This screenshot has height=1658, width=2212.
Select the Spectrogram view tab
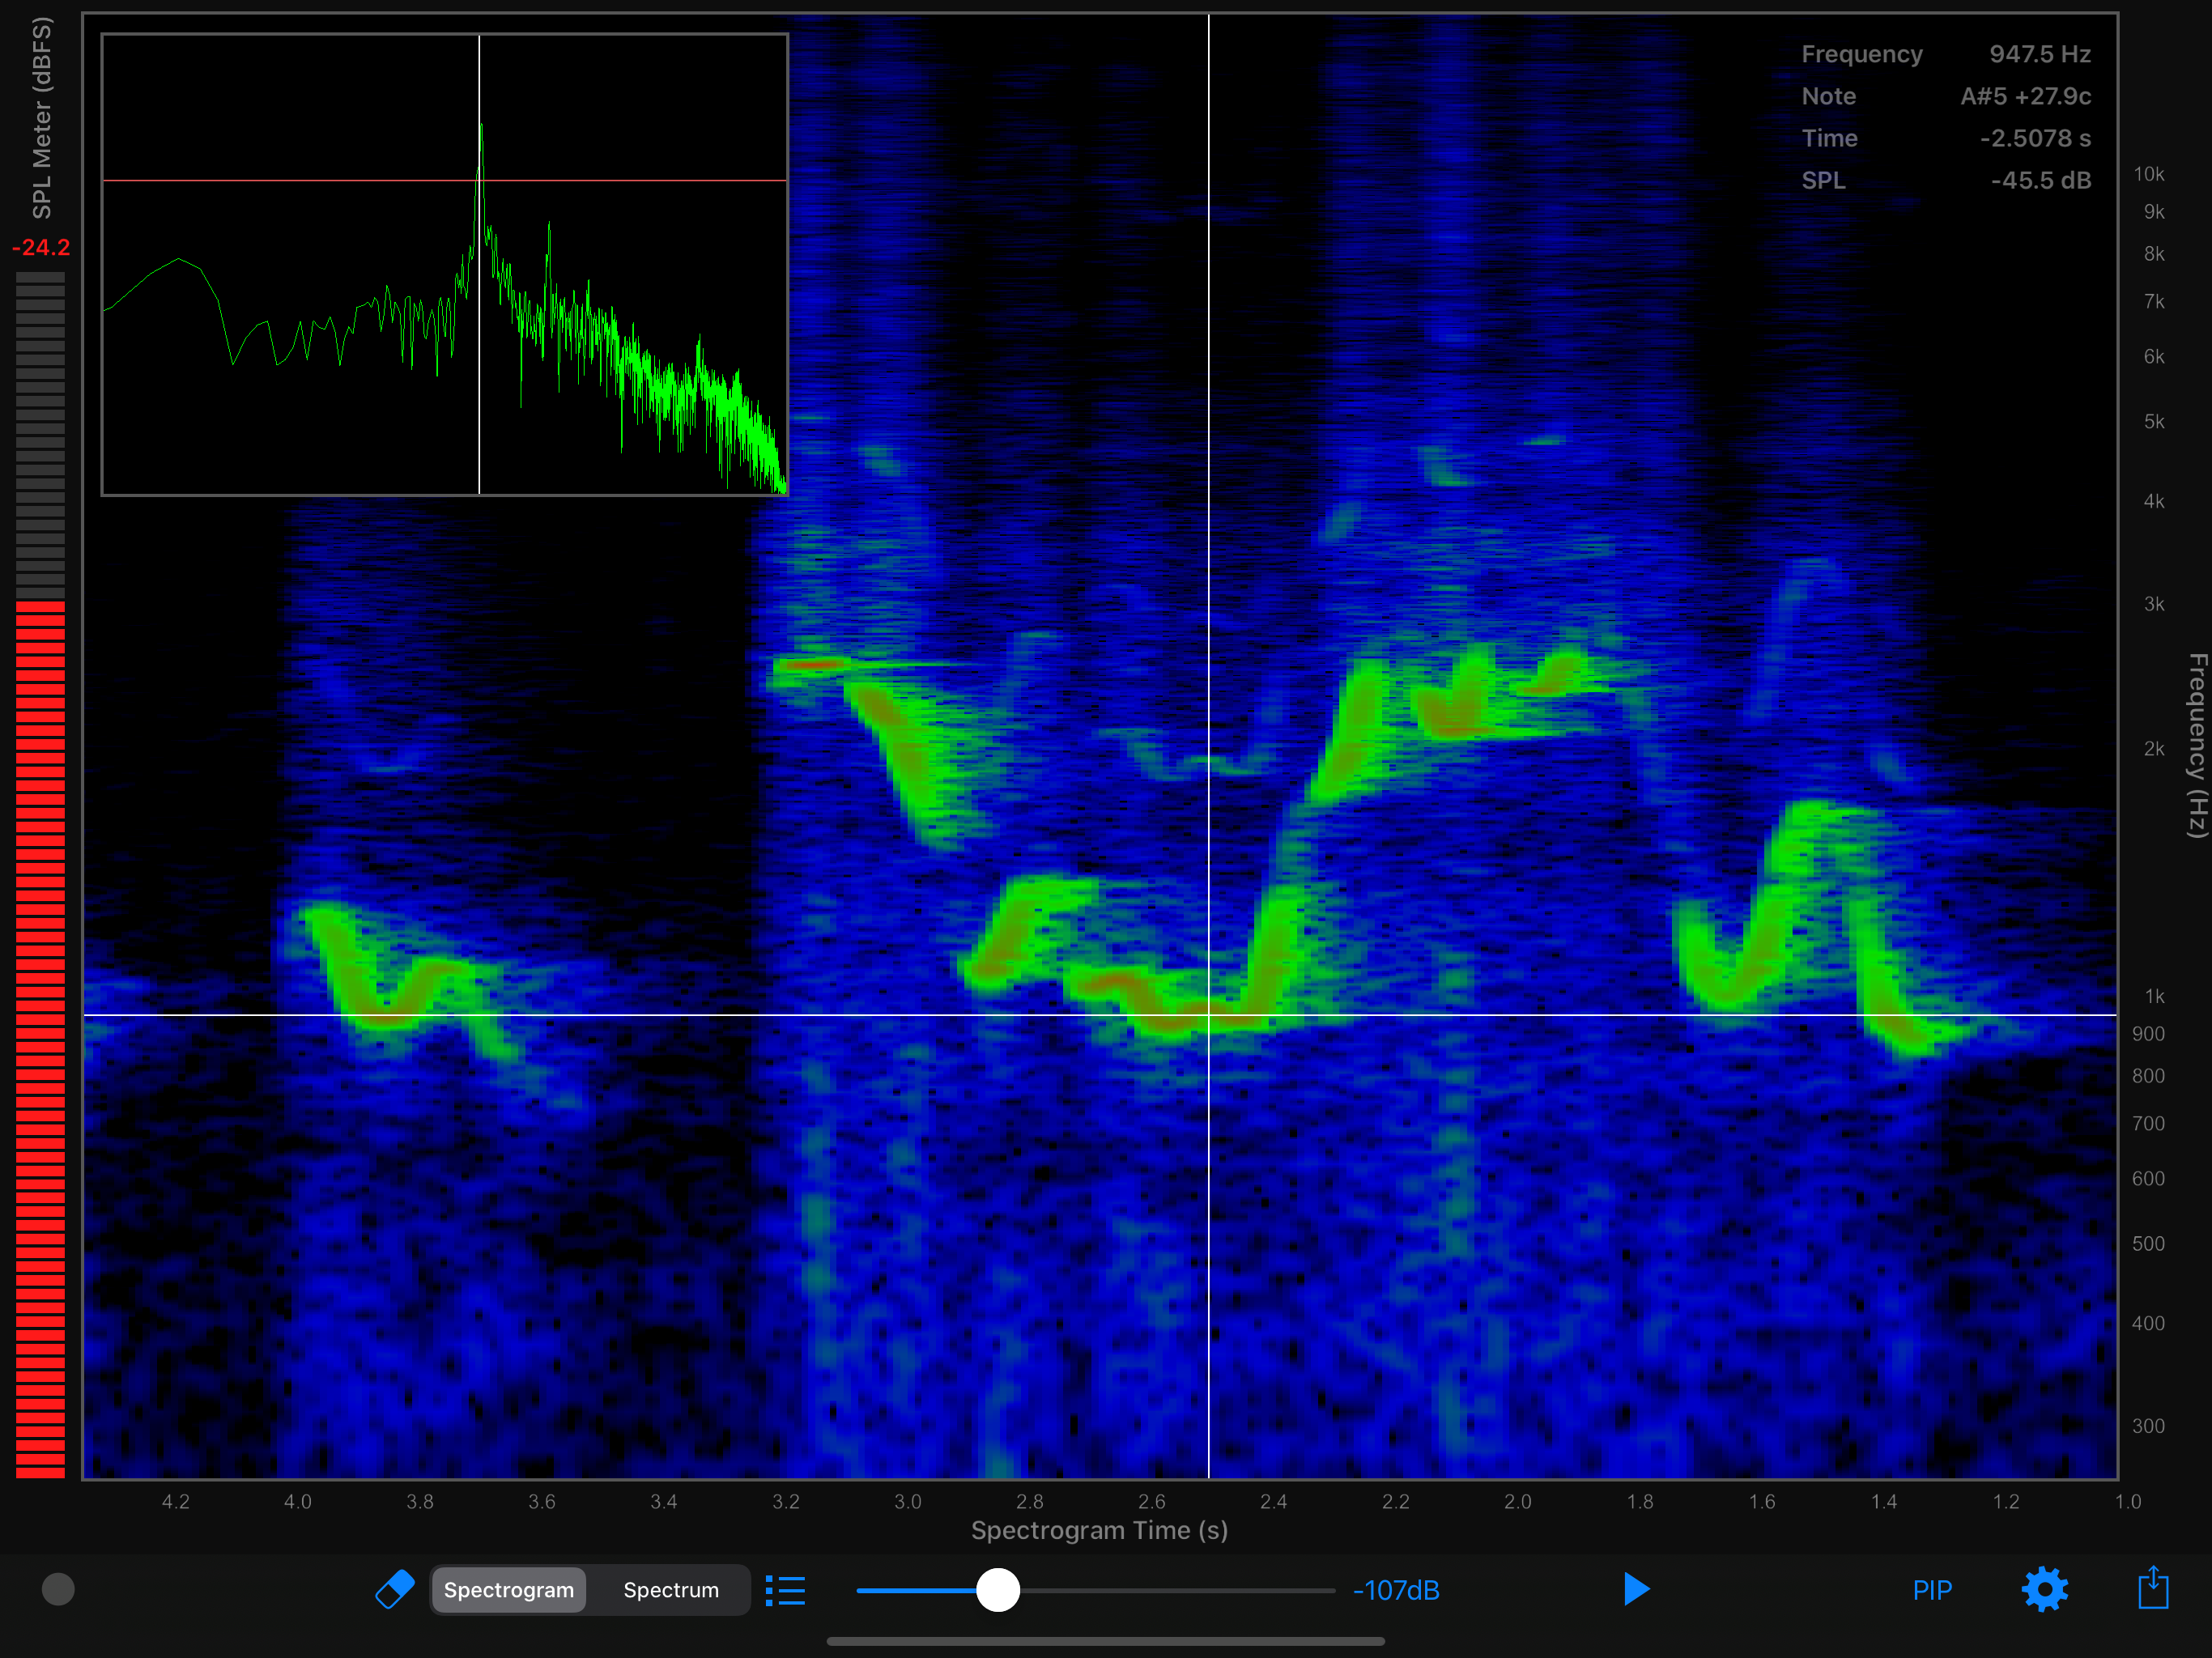[509, 1590]
